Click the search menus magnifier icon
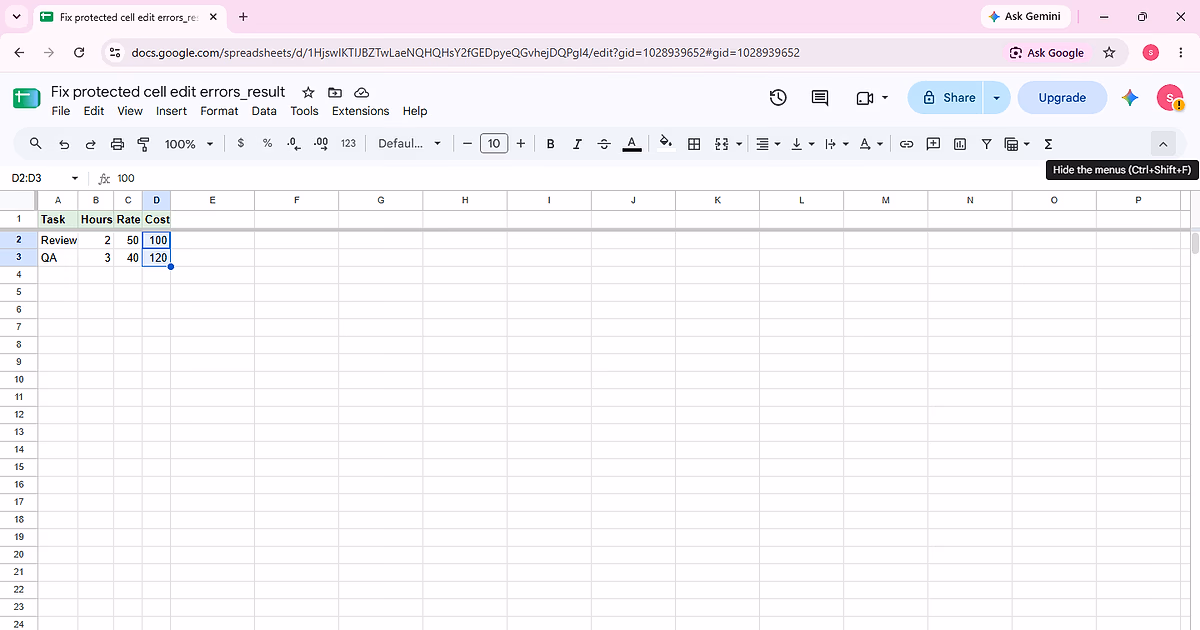The height and width of the screenshot is (630, 1200). [x=36, y=144]
